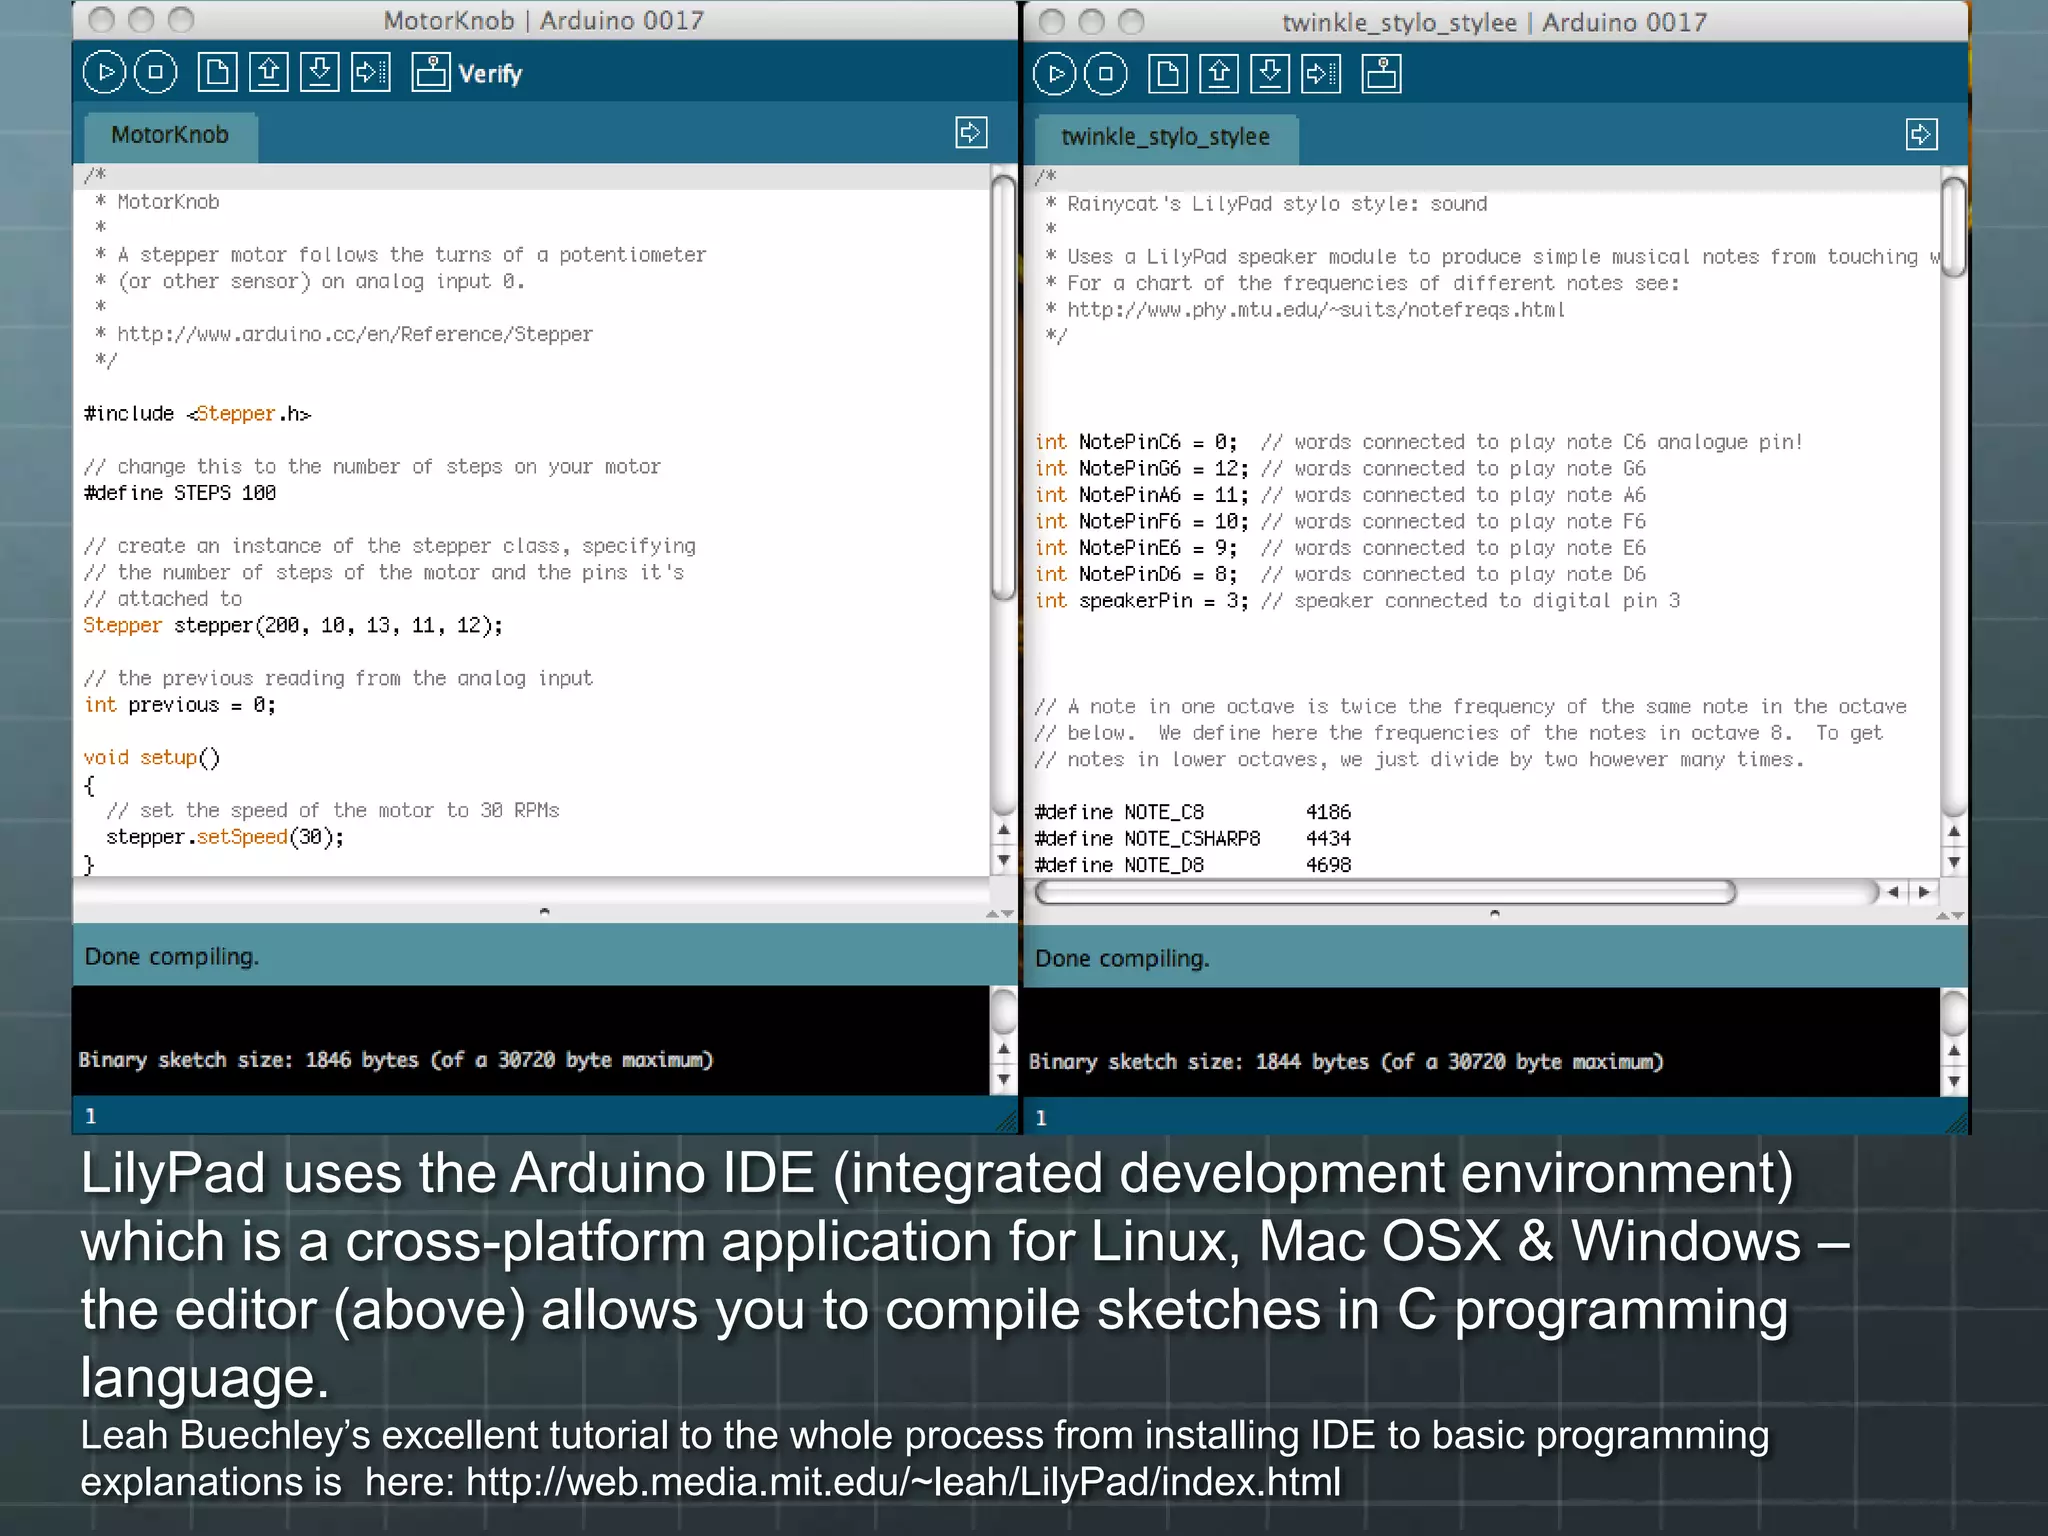Click Upload icon in twinkle_stylo_stylee window

(x=1320, y=75)
